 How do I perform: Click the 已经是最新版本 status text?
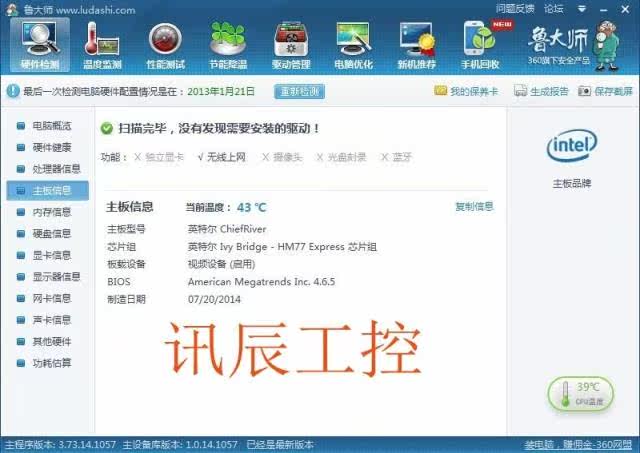point(280,445)
